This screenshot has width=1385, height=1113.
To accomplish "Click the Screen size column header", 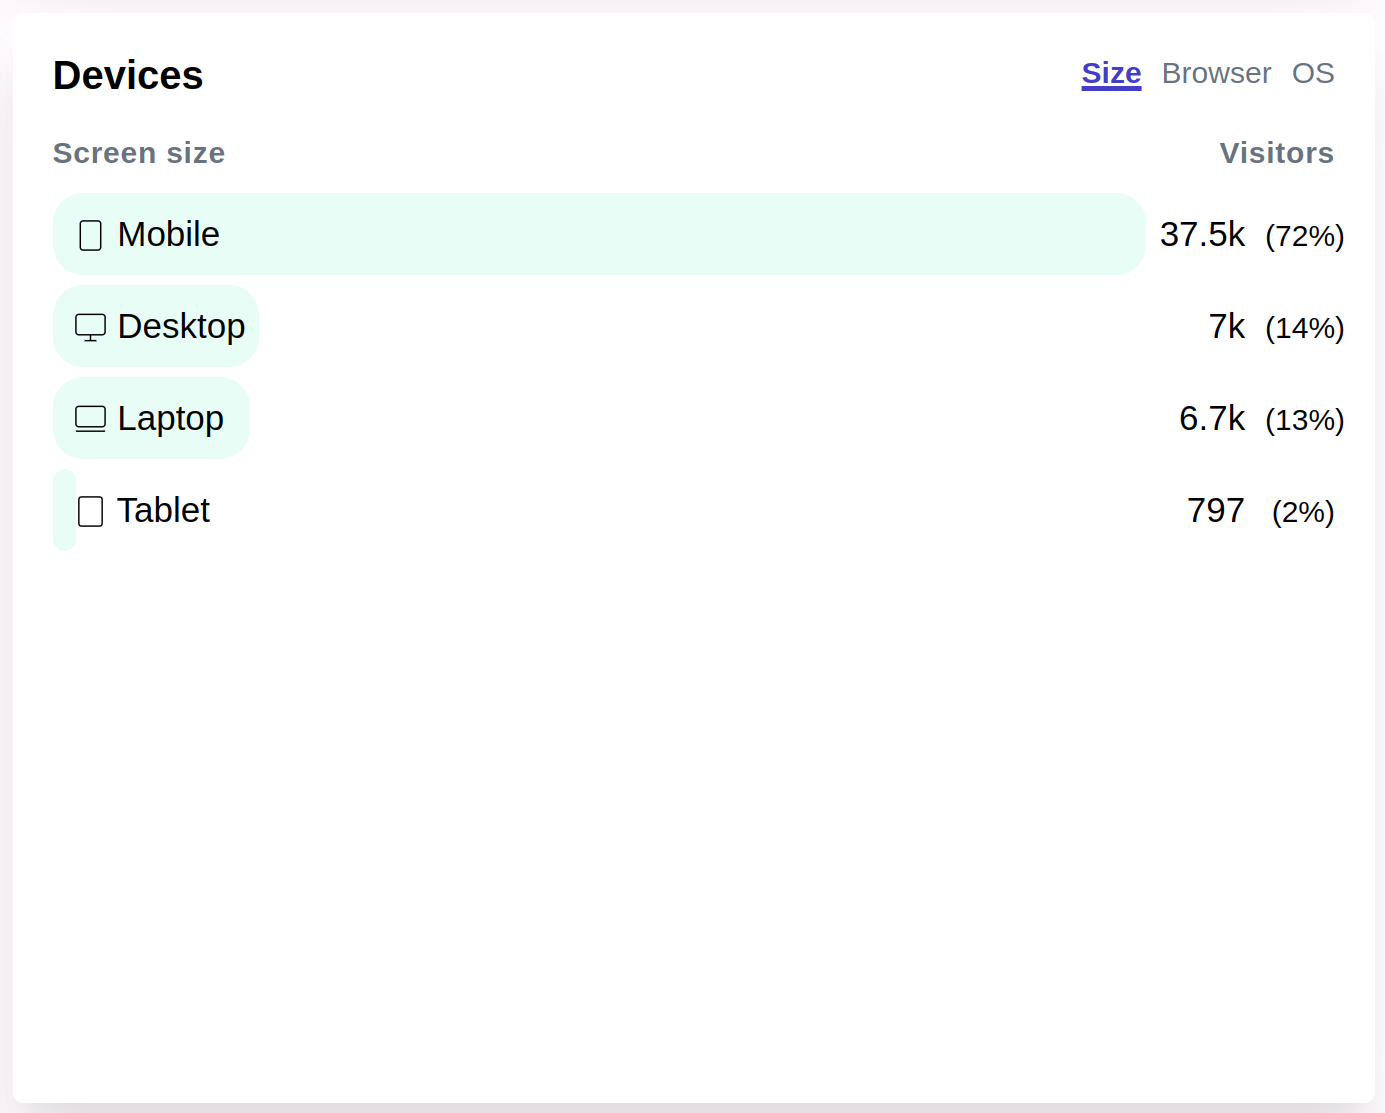I will (x=139, y=153).
